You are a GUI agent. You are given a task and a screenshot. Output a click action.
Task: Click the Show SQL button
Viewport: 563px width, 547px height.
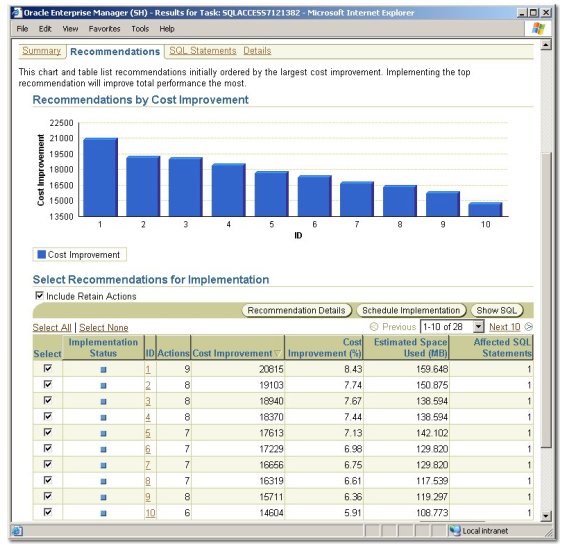tap(497, 310)
